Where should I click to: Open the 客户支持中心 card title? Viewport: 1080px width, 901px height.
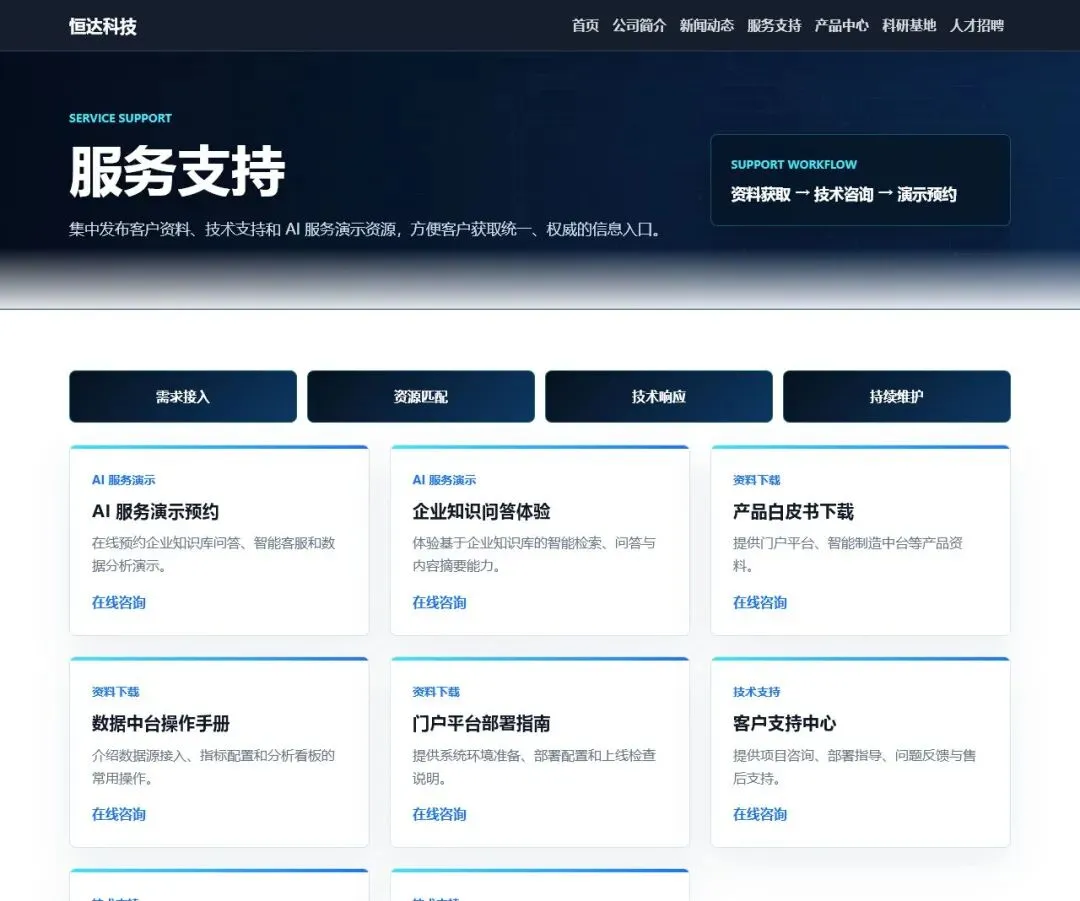(x=785, y=723)
